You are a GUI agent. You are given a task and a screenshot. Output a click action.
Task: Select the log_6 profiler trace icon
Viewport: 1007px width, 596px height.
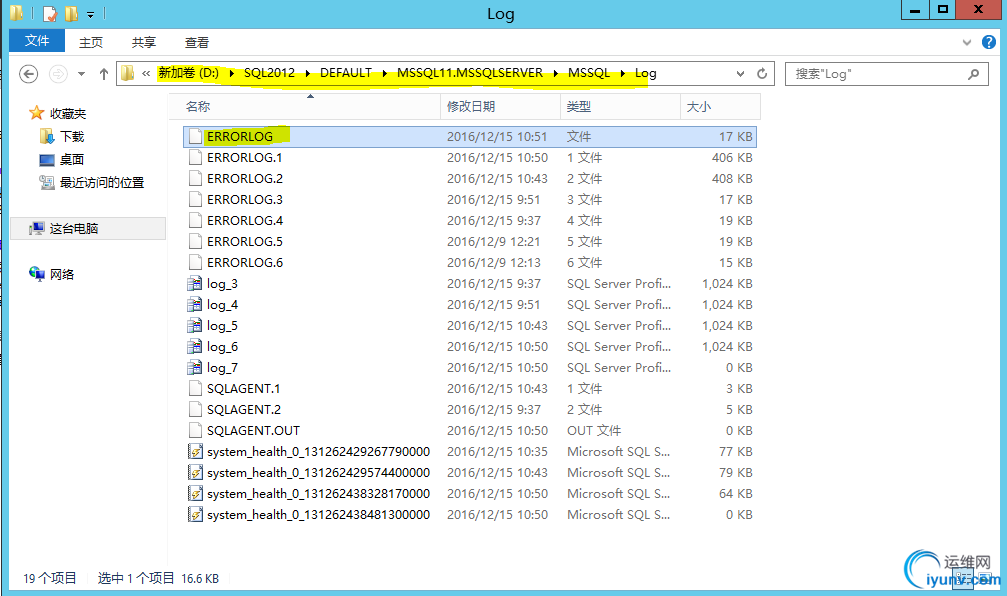pos(195,347)
